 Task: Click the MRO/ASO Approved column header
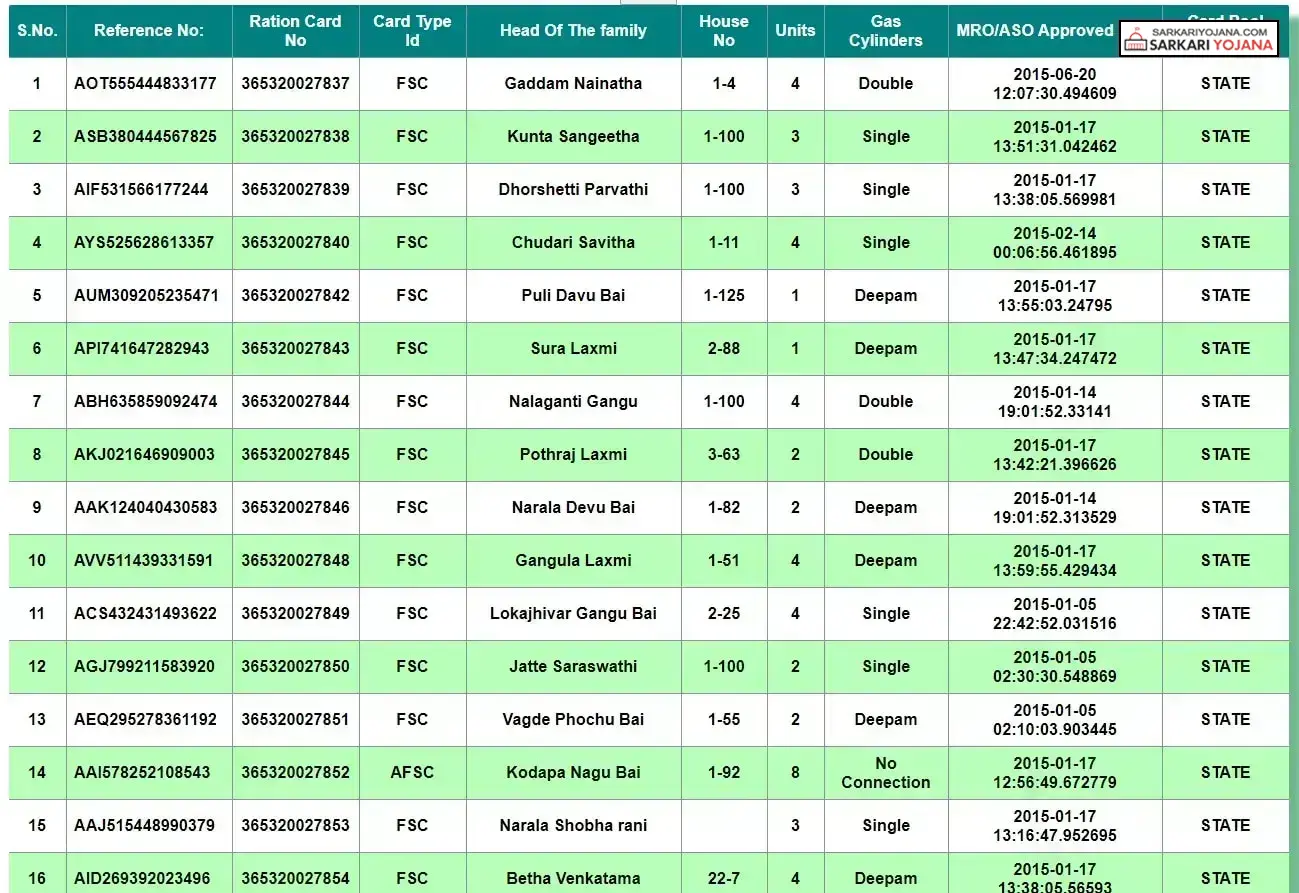tap(1035, 31)
